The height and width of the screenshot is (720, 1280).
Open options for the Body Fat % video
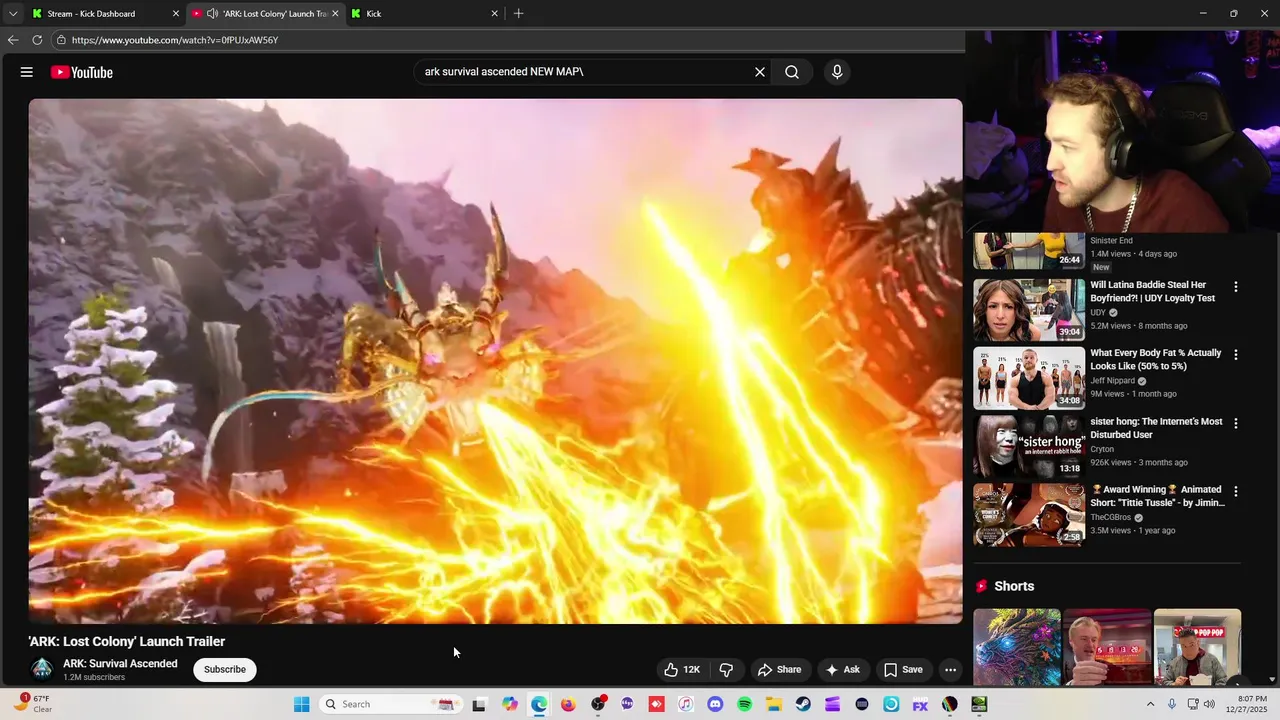pyautogui.click(x=1236, y=355)
